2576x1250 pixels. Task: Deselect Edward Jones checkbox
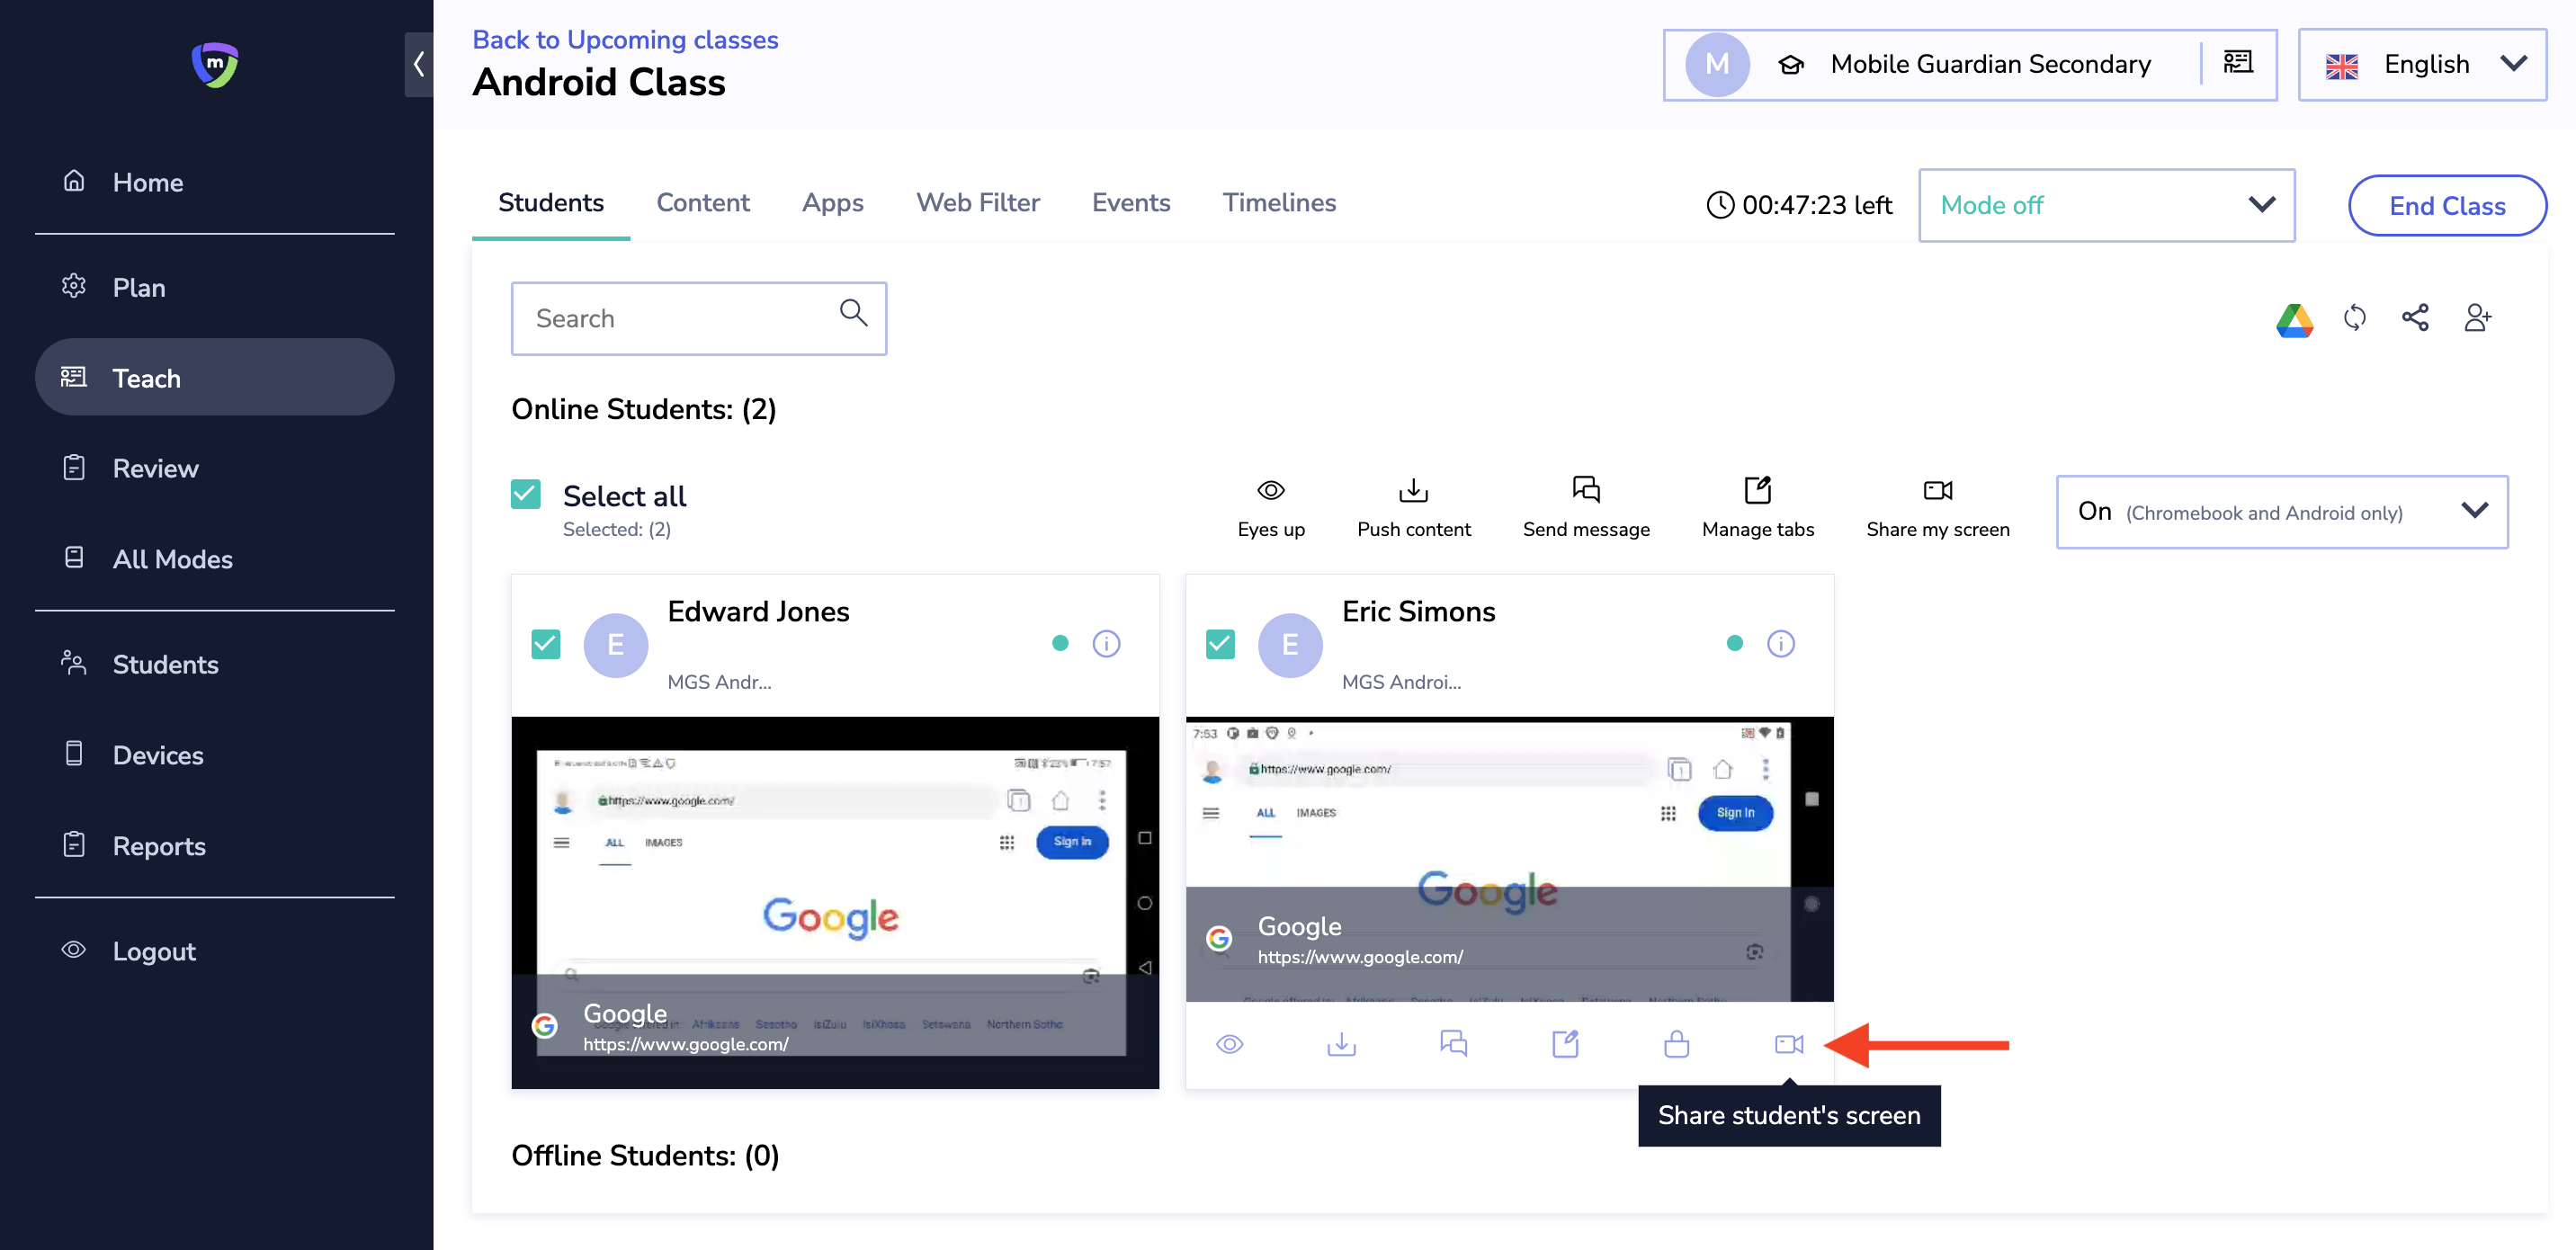coord(546,644)
